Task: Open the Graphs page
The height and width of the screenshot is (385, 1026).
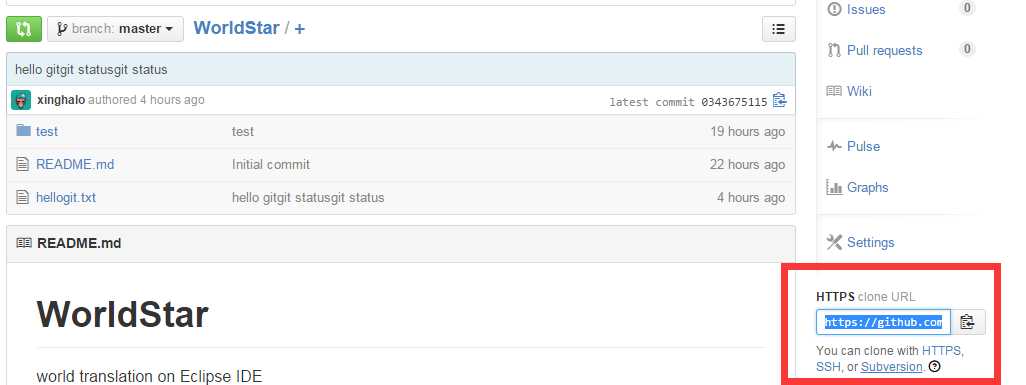Action: [867, 187]
